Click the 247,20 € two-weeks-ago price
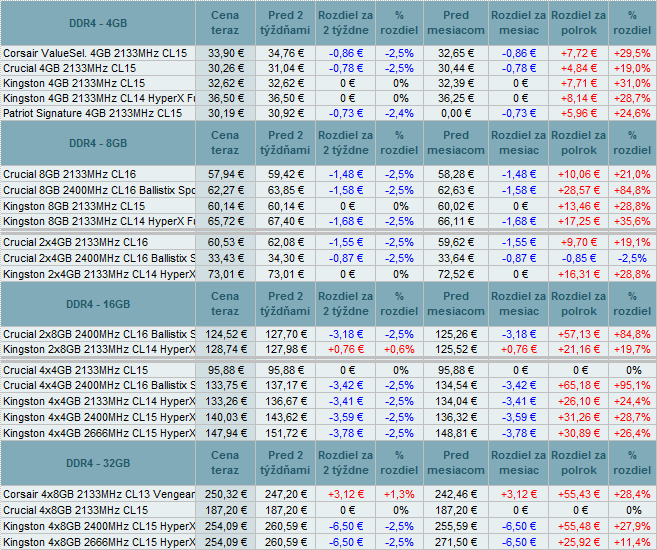Screen dimensions: 657x550 286,494
